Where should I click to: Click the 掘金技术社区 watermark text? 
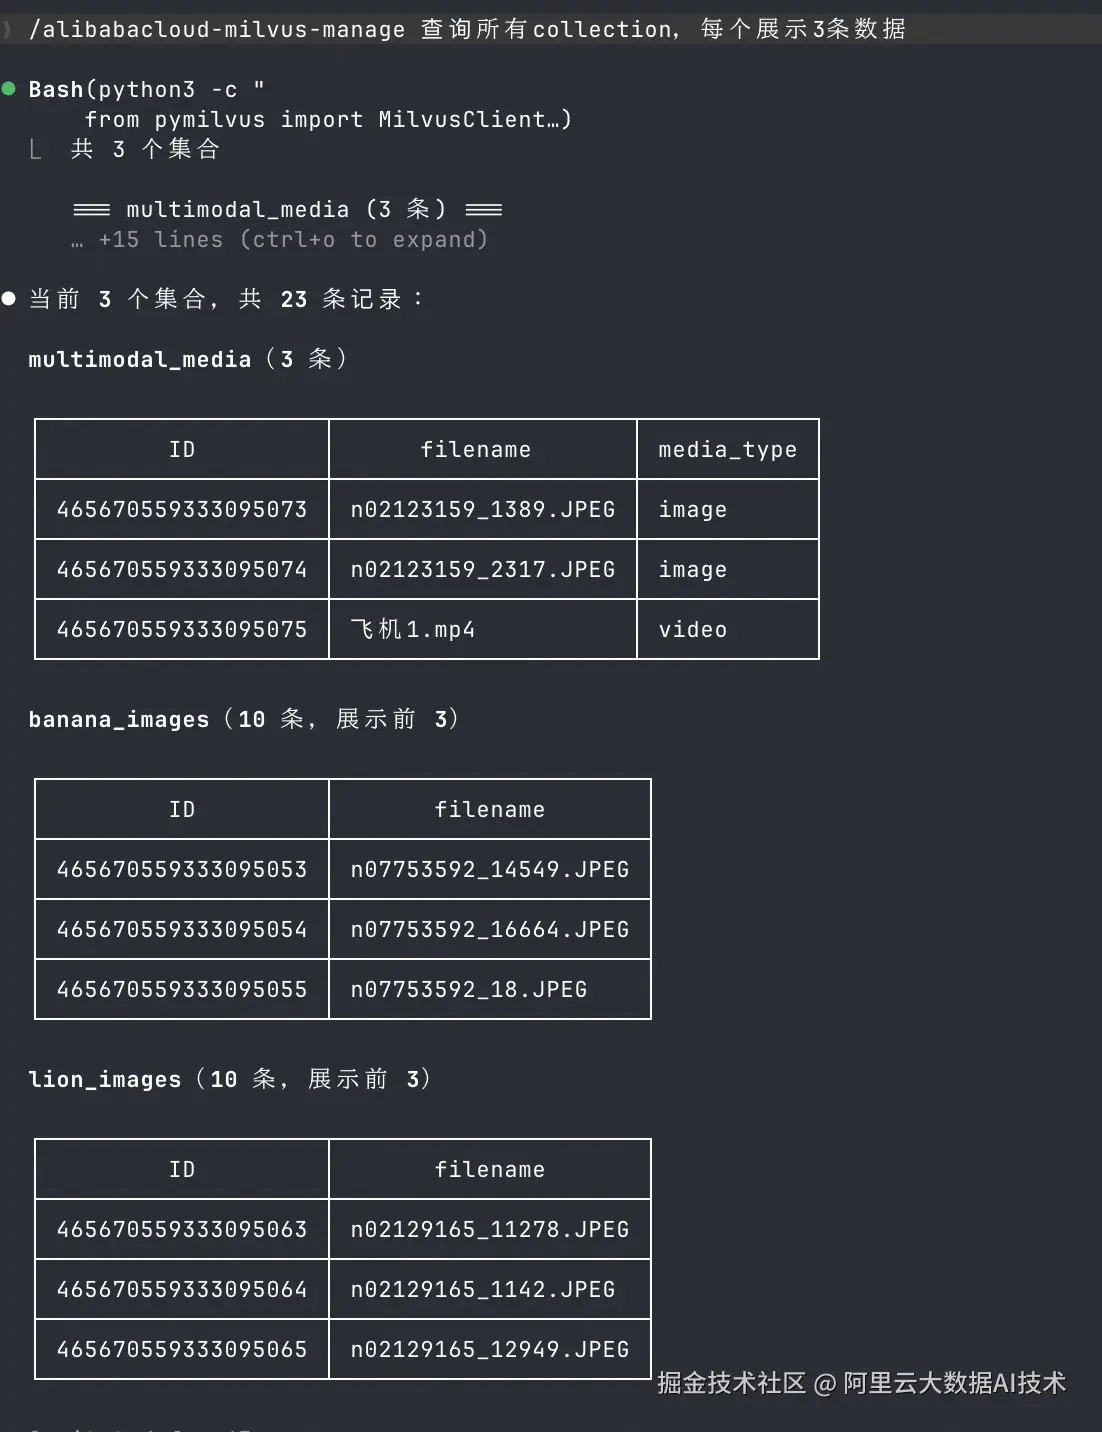(732, 1382)
